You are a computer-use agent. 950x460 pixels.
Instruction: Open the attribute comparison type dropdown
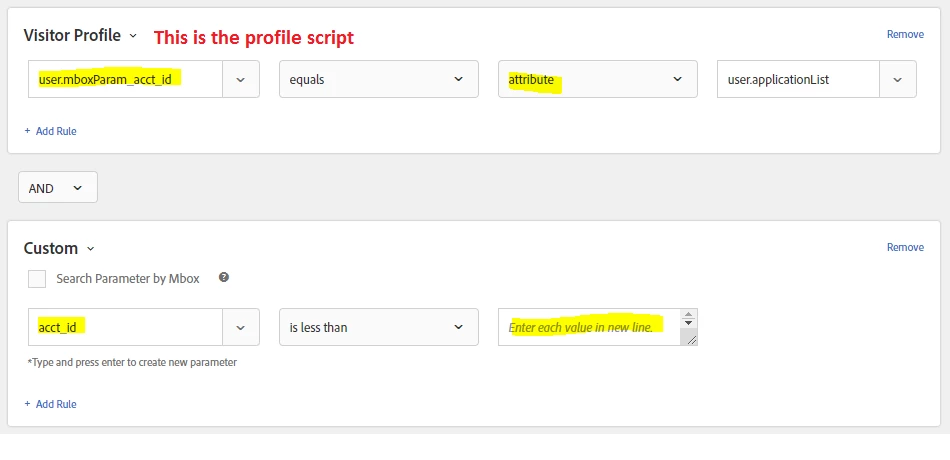(x=597, y=79)
